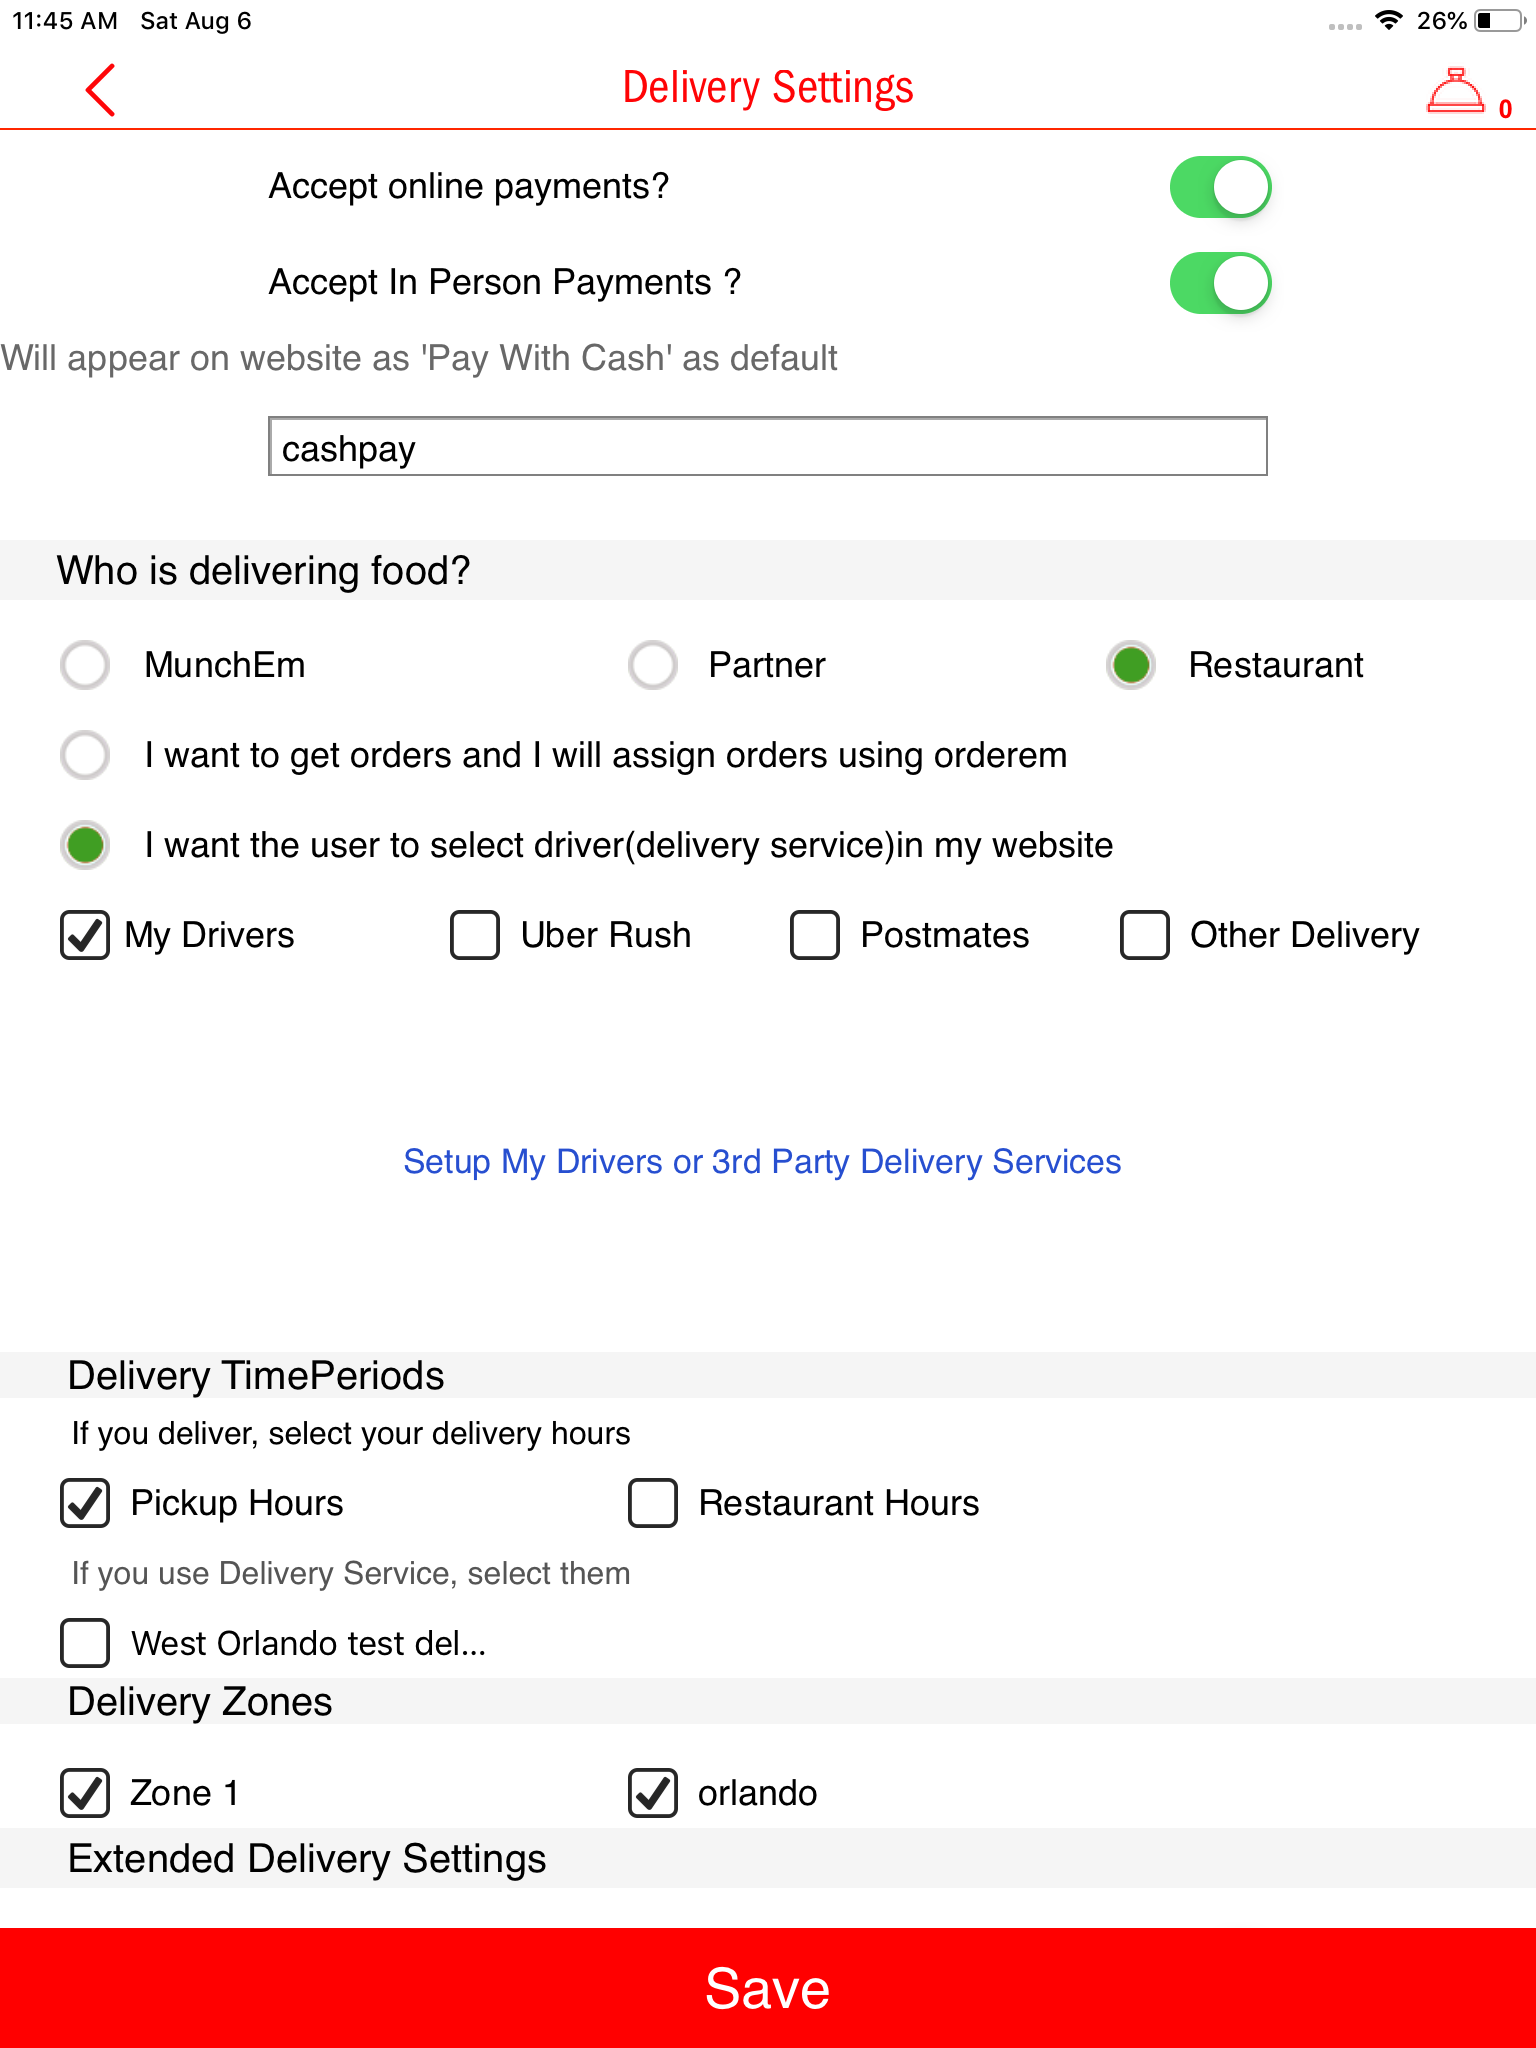Open the service bell notifications icon
This screenshot has height=2048, width=1536.
coord(1456,92)
